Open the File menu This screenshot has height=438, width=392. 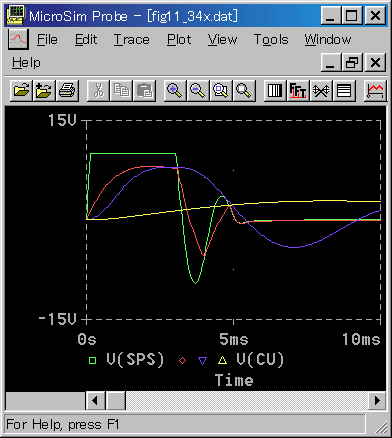click(x=47, y=40)
